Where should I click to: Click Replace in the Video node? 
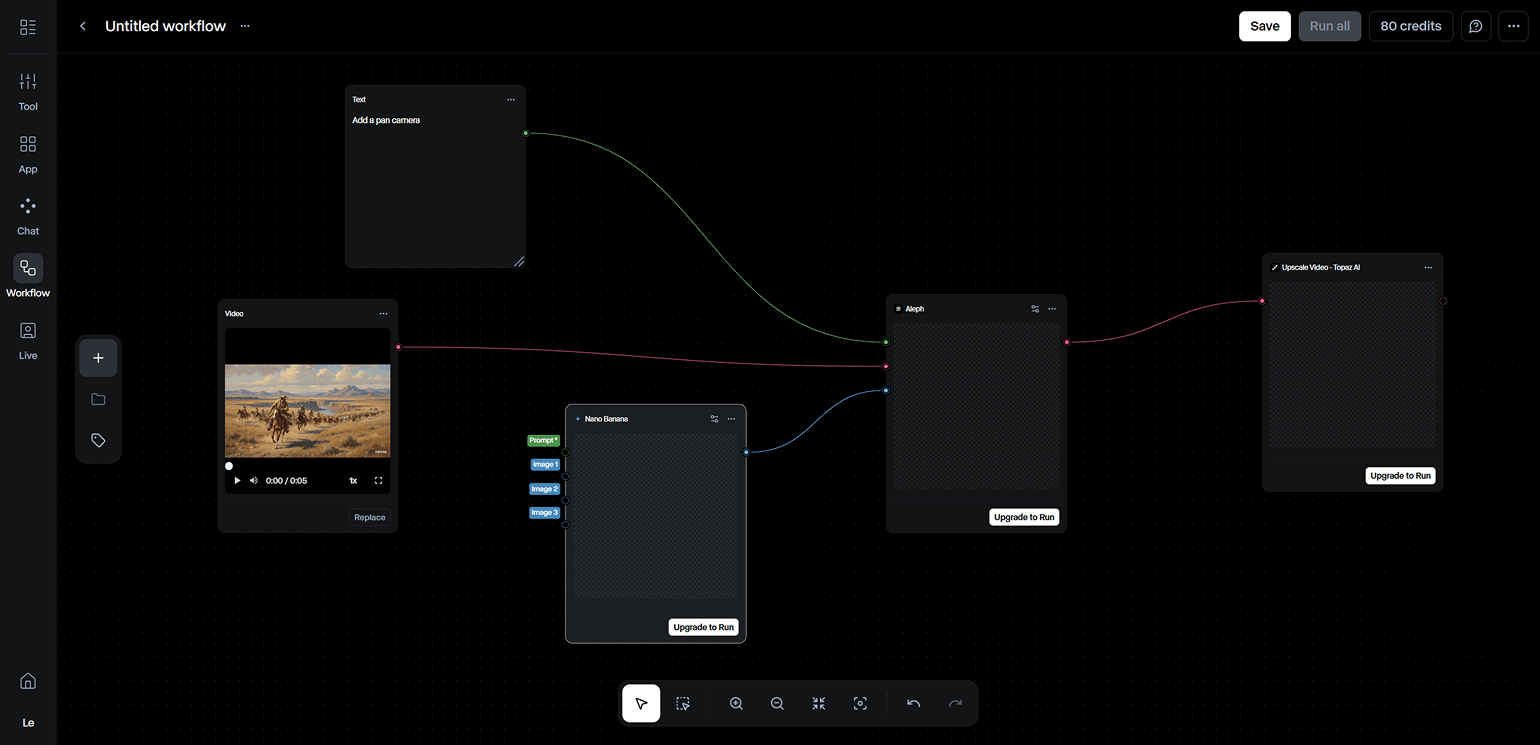pyautogui.click(x=369, y=517)
